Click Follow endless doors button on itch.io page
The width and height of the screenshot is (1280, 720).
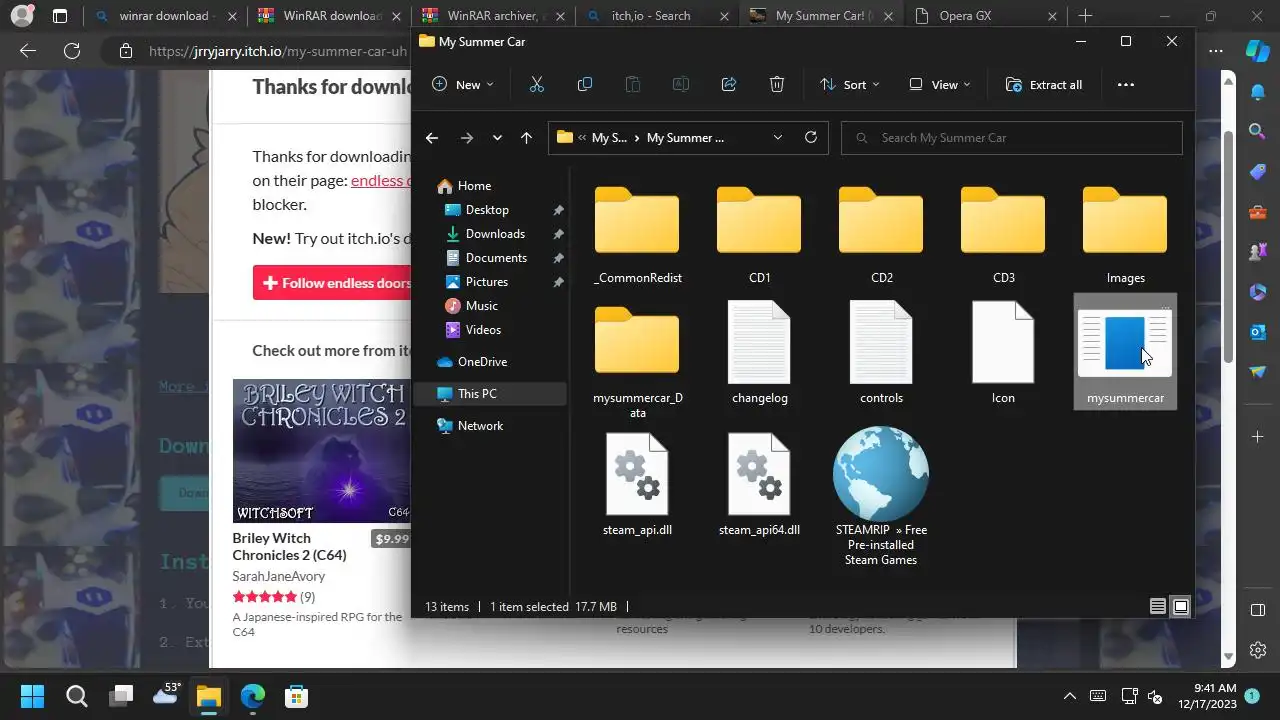click(332, 283)
